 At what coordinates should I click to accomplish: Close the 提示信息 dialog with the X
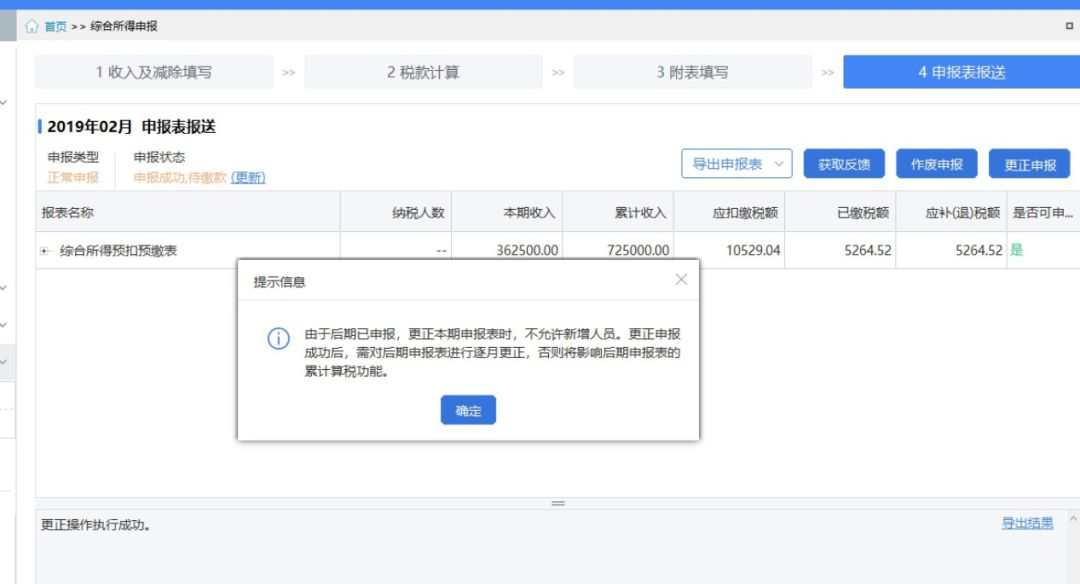[681, 280]
